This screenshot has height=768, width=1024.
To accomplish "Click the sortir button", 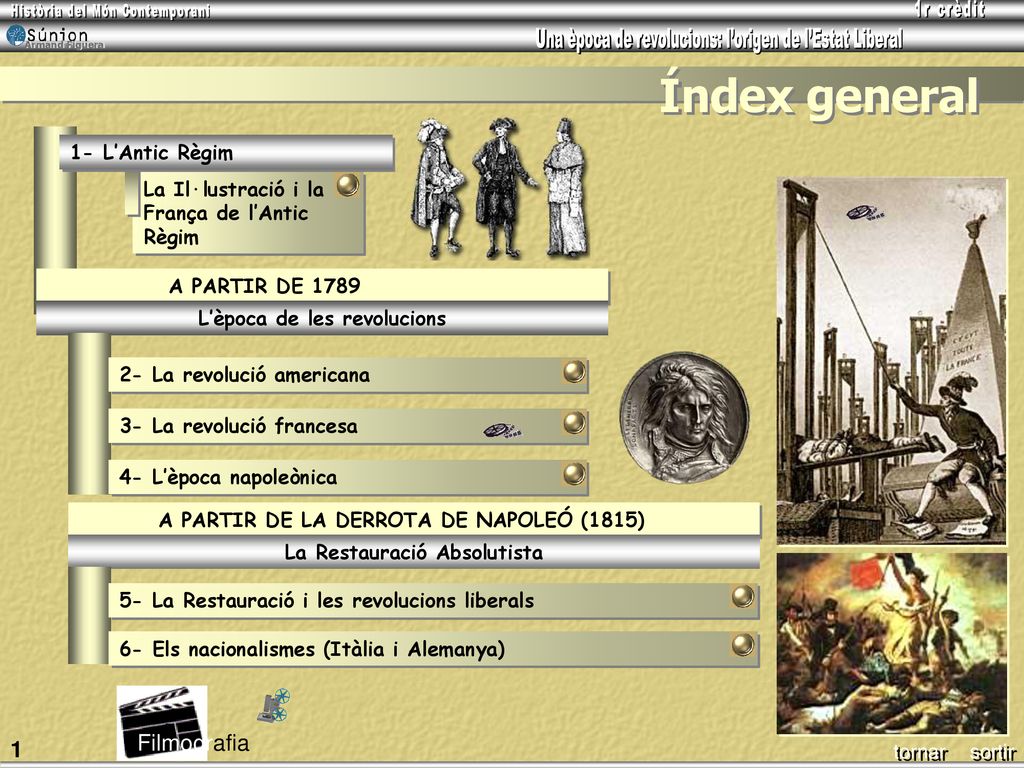I will tap(993, 753).
